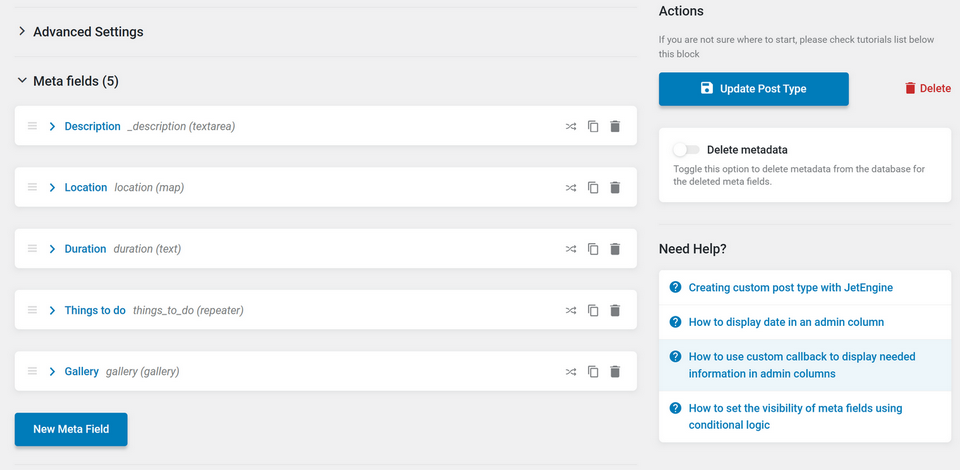This screenshot has width=960, height=470.
Task: Duplicate the Gallery meta field
Action: point(593,372)
